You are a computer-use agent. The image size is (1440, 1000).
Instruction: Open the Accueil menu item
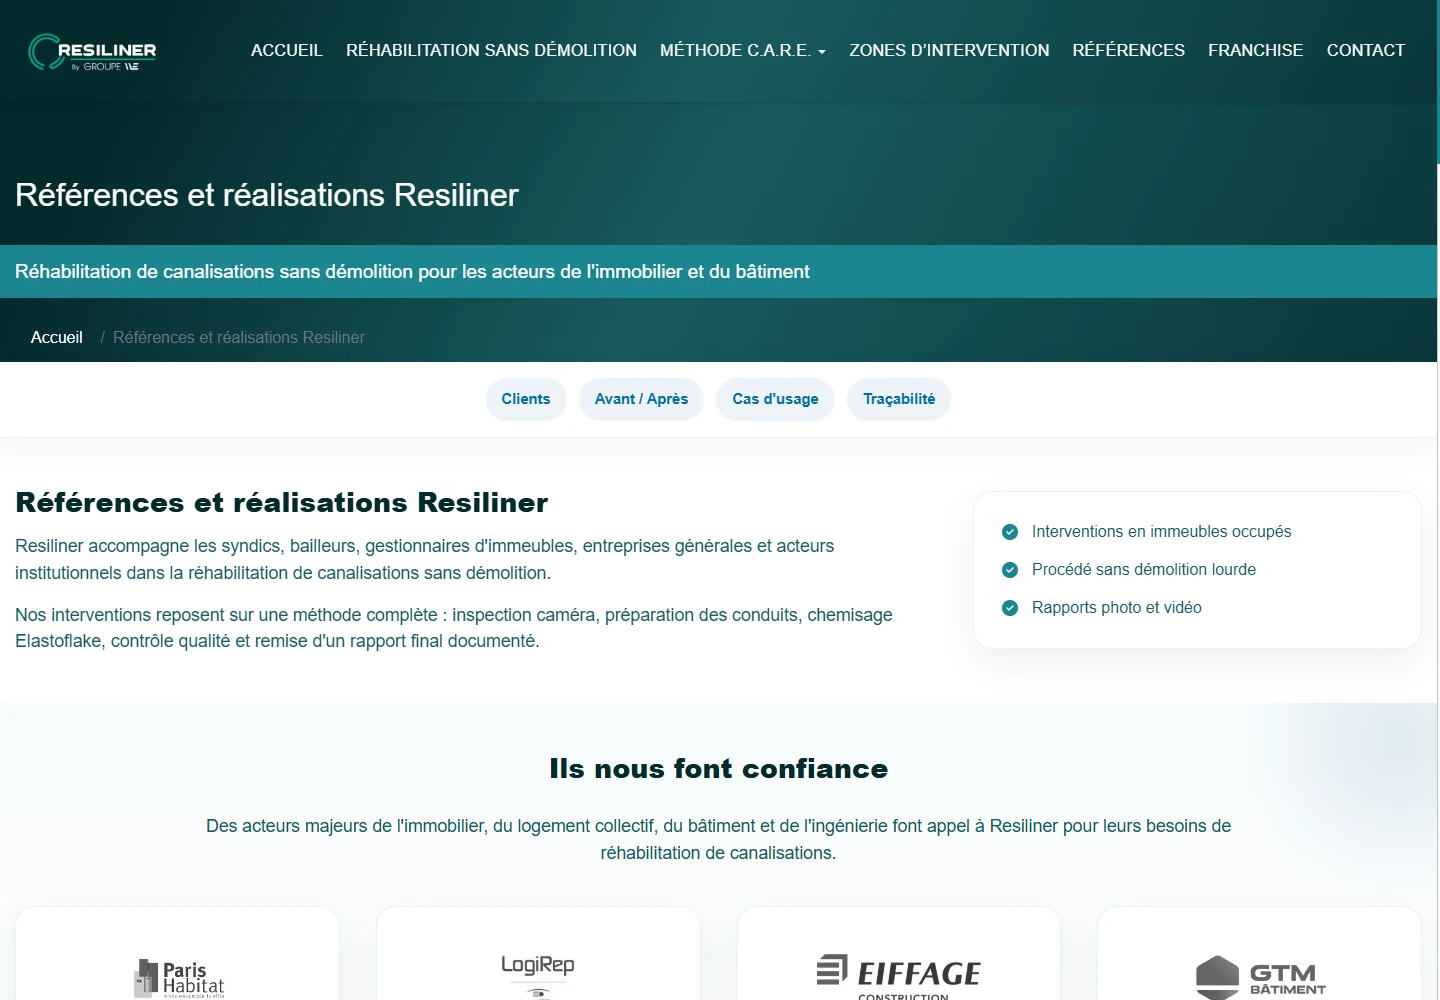coord(287,50)
